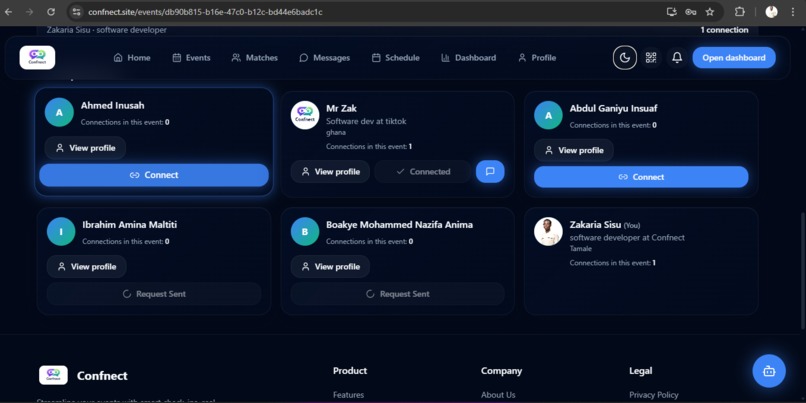Click Boakye Mohammed's avatar
The width and height of the screenshot is (806, 403).
pyautogui.click(x=305, y=231)
